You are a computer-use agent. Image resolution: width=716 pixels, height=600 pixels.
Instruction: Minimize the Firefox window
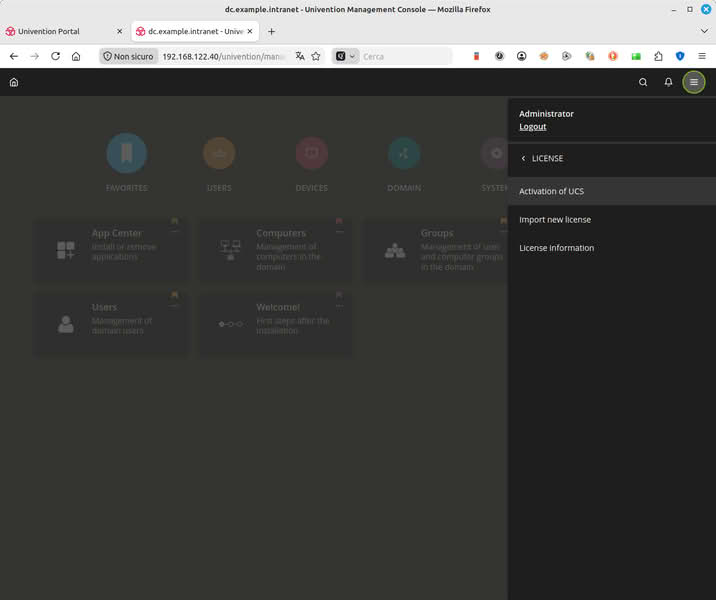pyautogui.click(x=674, y=9)
